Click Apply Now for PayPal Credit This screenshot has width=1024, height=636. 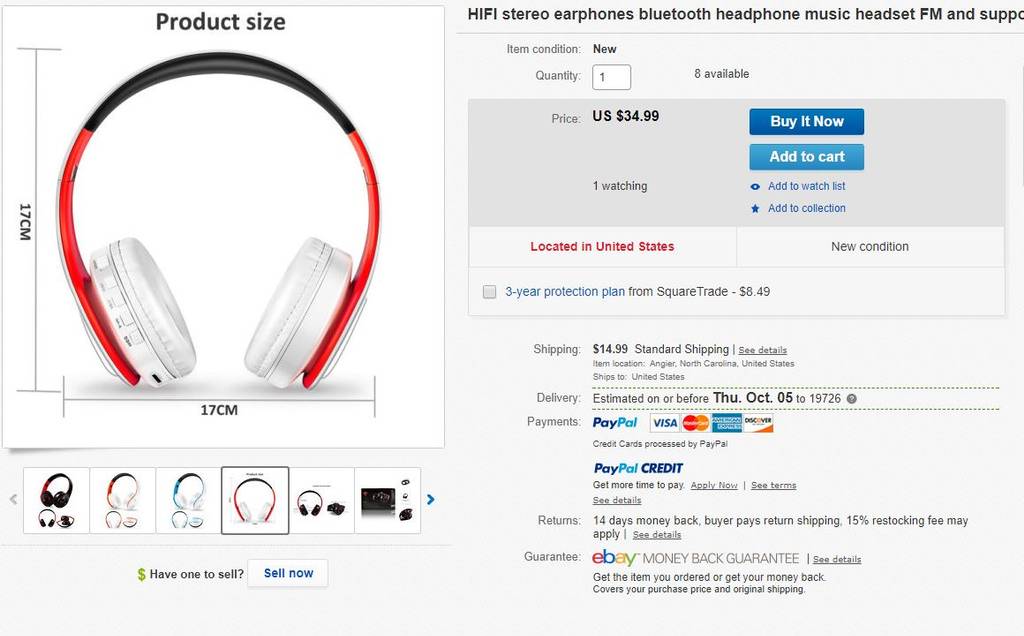pos(714,486)
